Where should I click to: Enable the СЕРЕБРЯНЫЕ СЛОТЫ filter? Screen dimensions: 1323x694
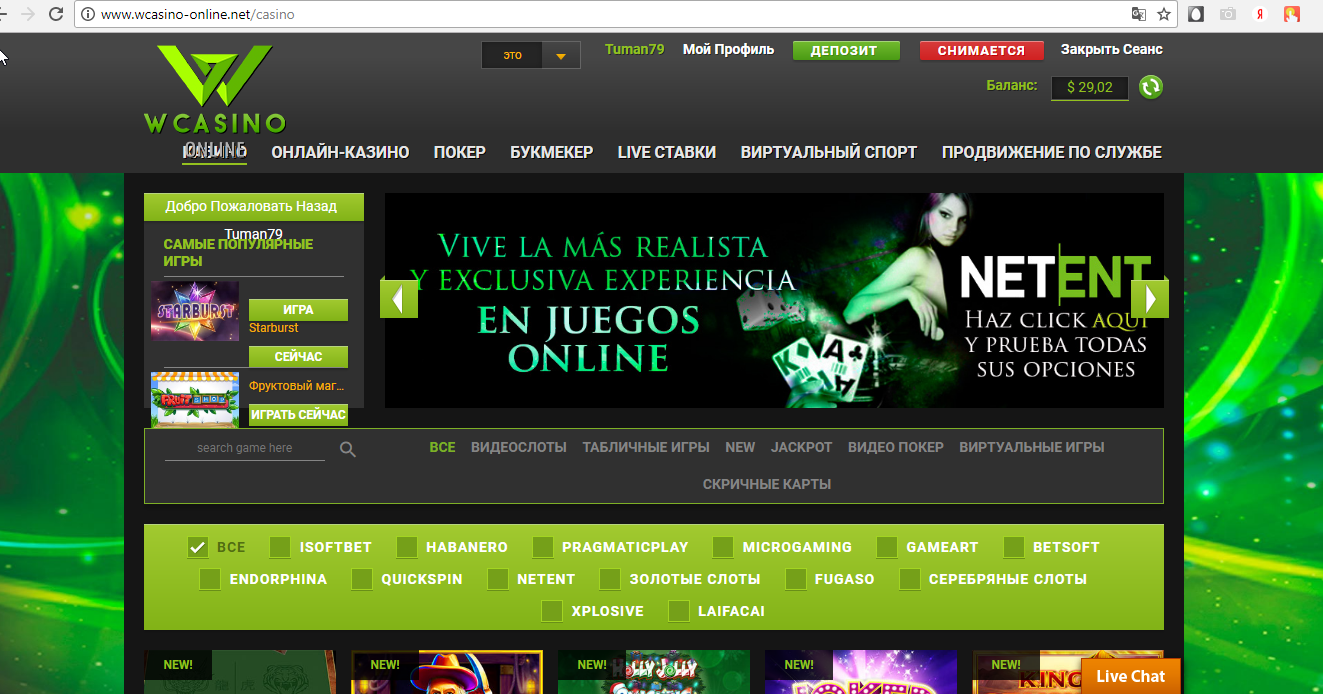tap(910, 579)
